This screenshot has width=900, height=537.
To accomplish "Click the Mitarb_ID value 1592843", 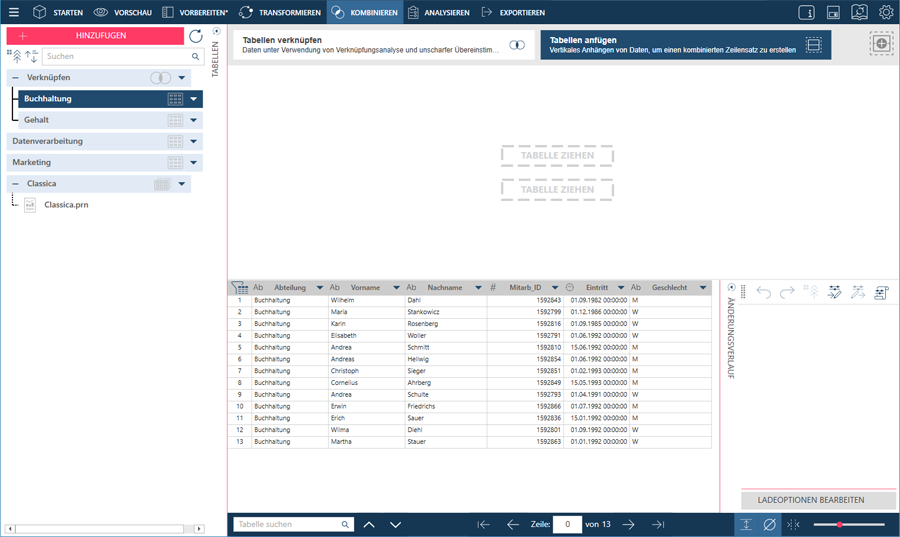I will (525, 300).
